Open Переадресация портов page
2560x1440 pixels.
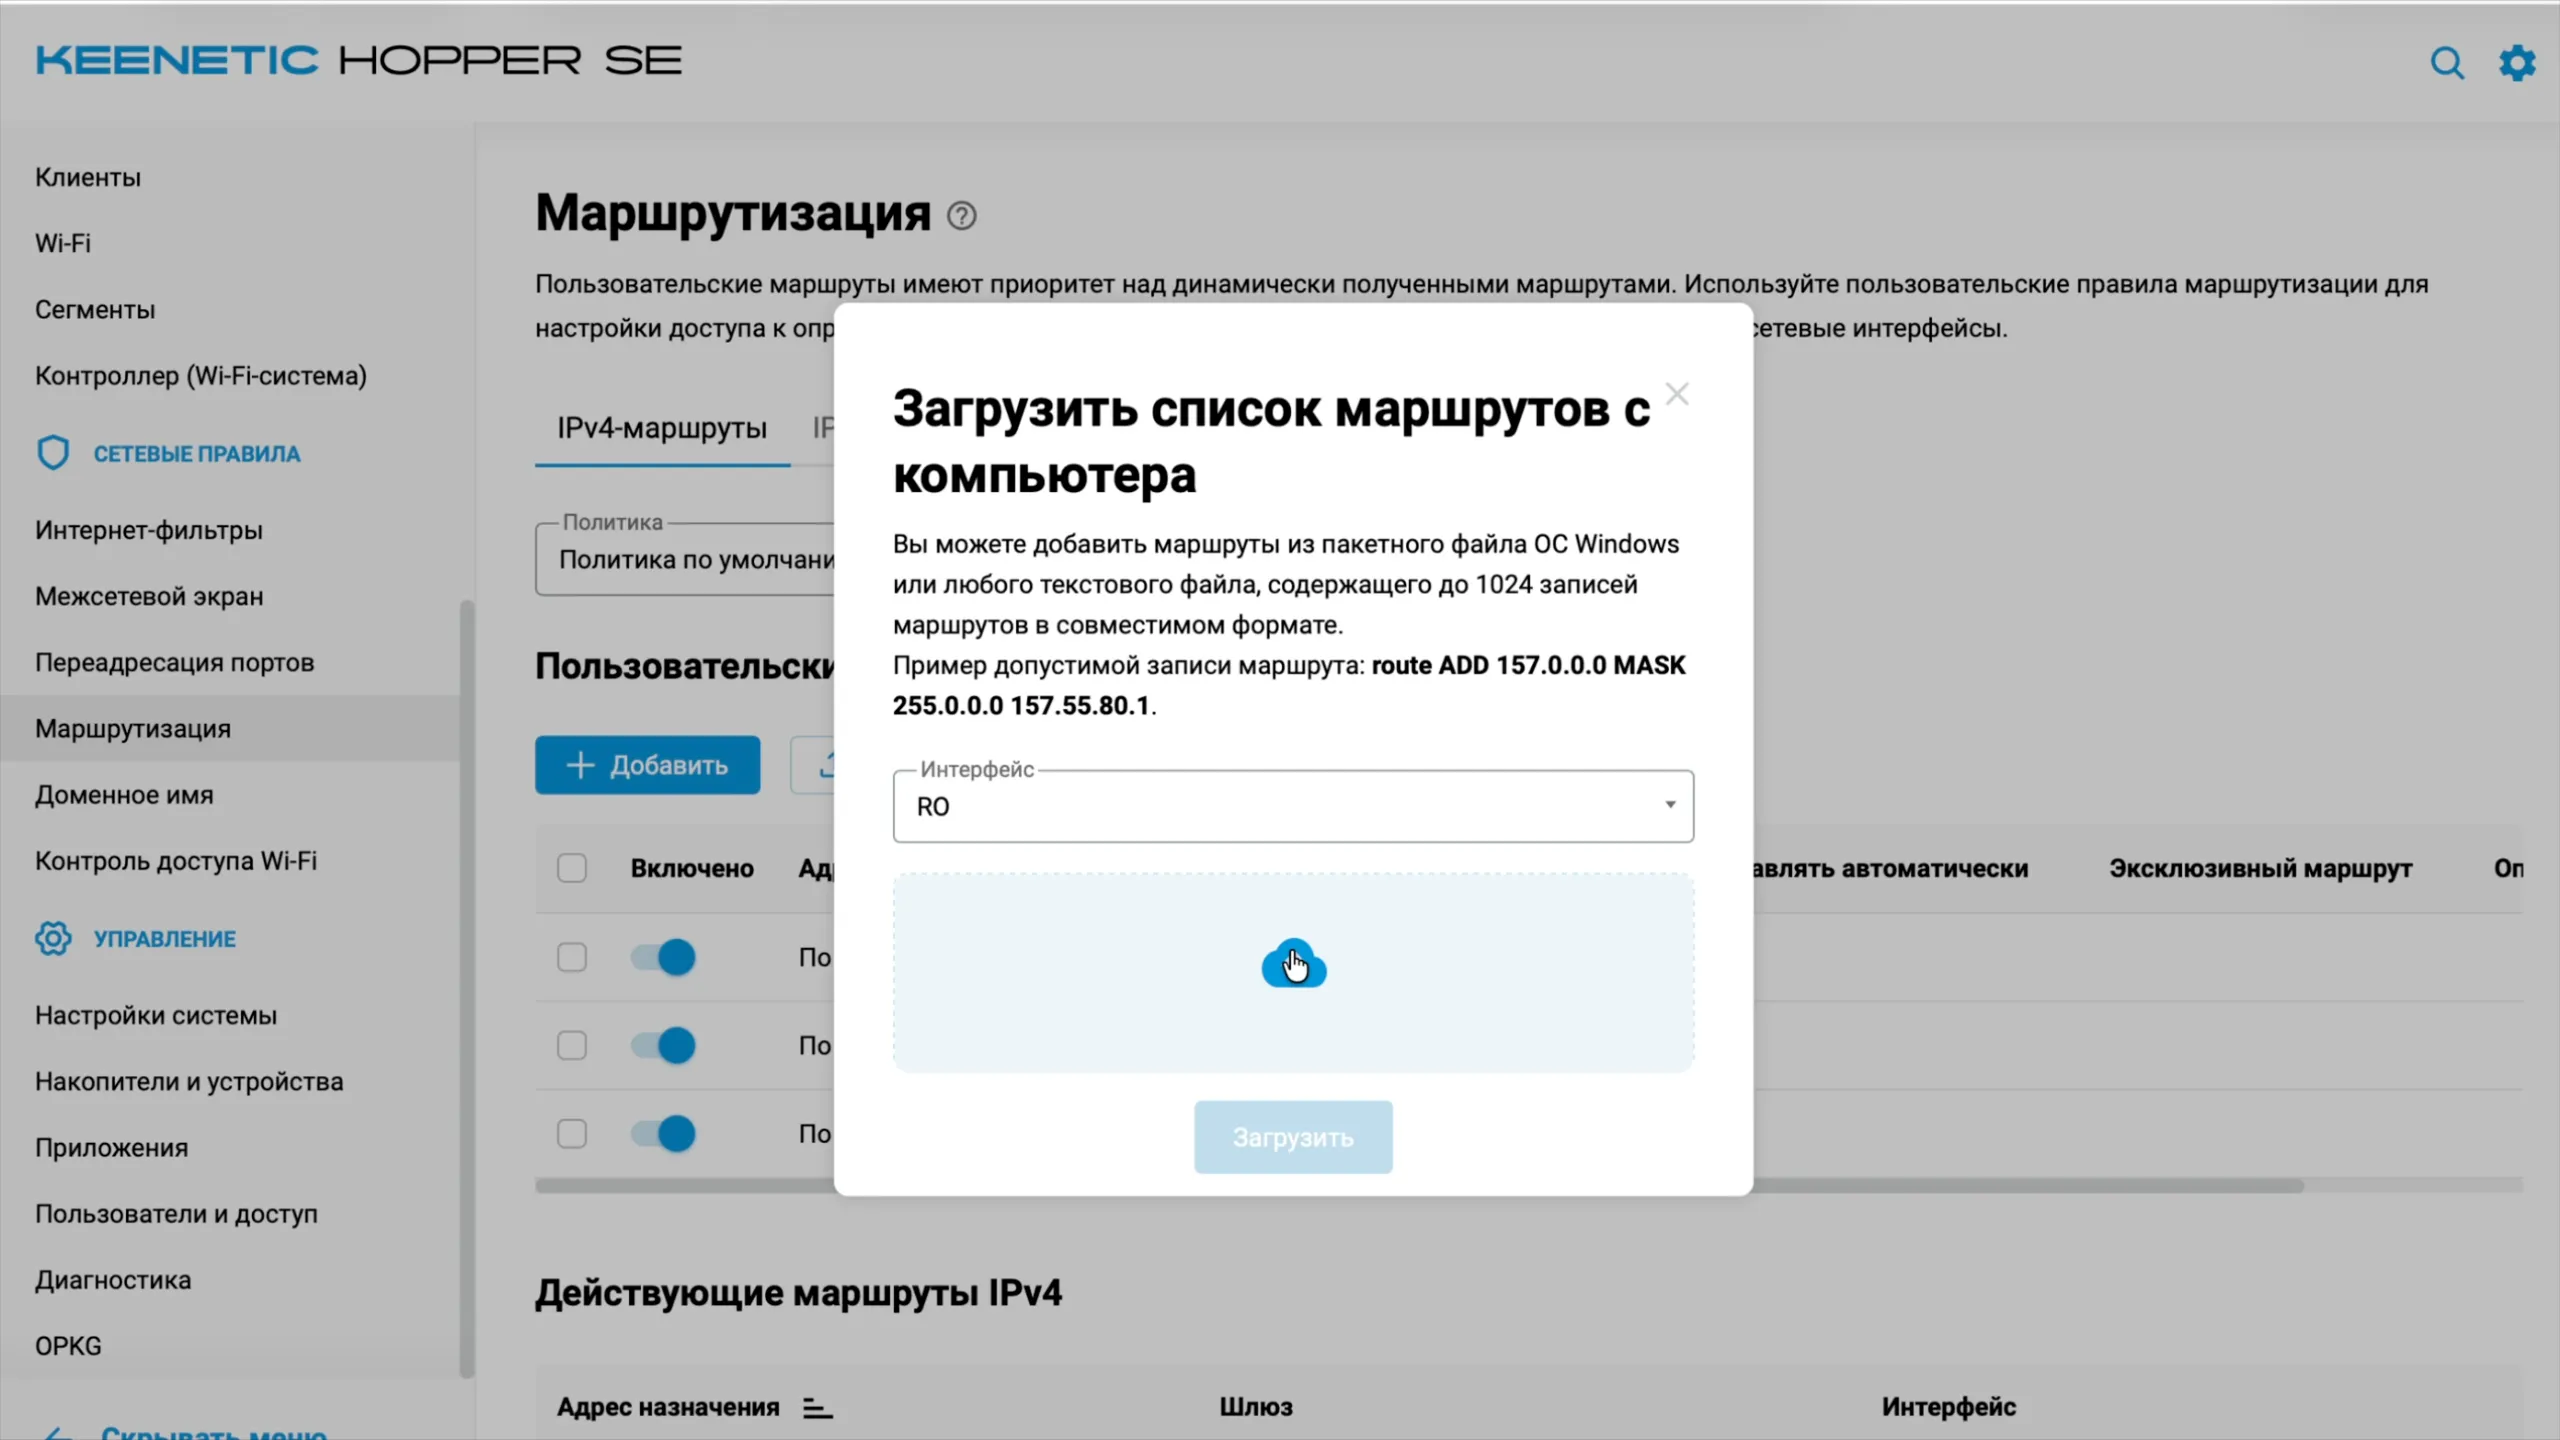[x=175, y=663]
